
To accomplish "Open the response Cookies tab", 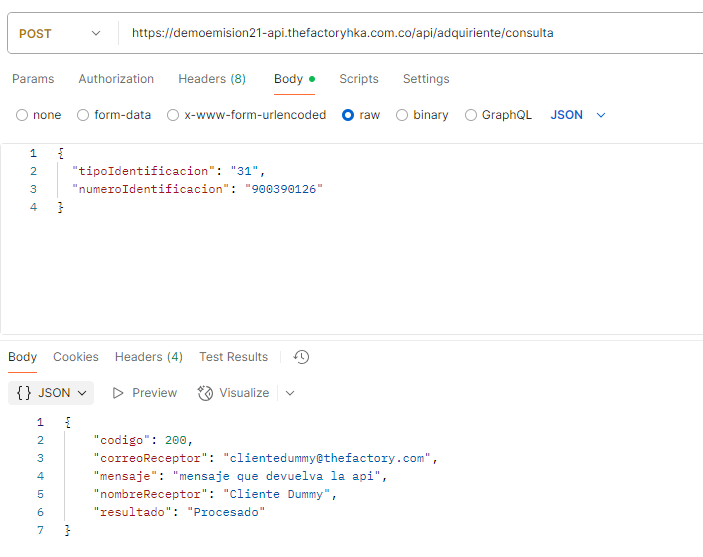I will [76, 357].
